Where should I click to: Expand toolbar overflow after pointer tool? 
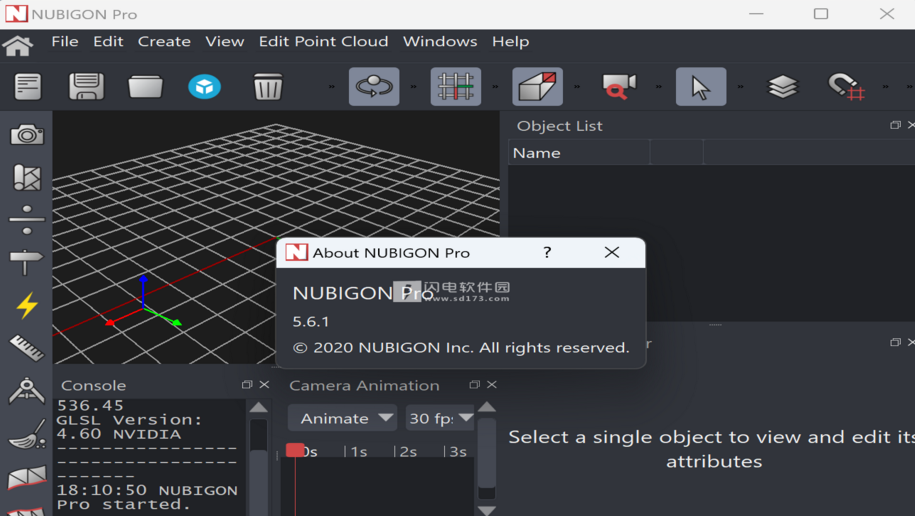[740, 86]
